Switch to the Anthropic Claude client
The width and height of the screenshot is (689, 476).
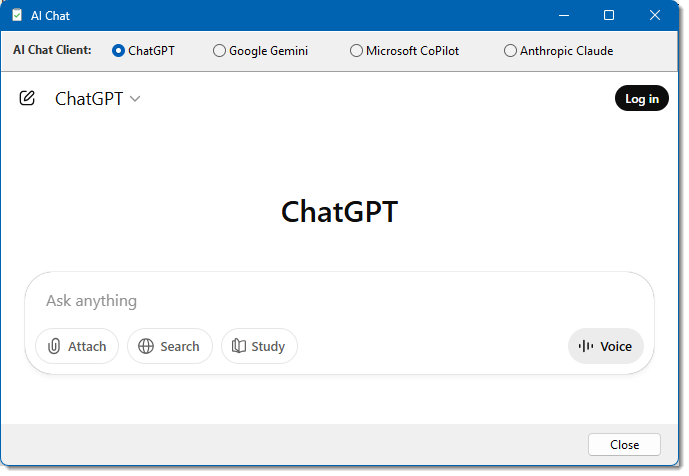click(x=511, y=51)
